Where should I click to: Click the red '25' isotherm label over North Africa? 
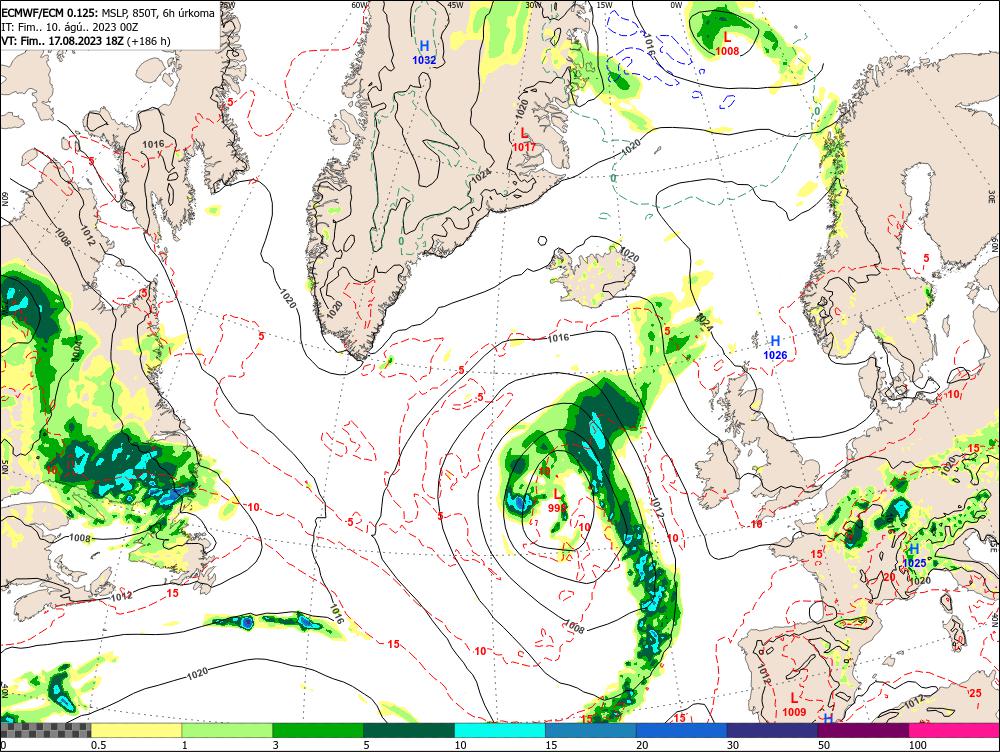pos(975,693)
